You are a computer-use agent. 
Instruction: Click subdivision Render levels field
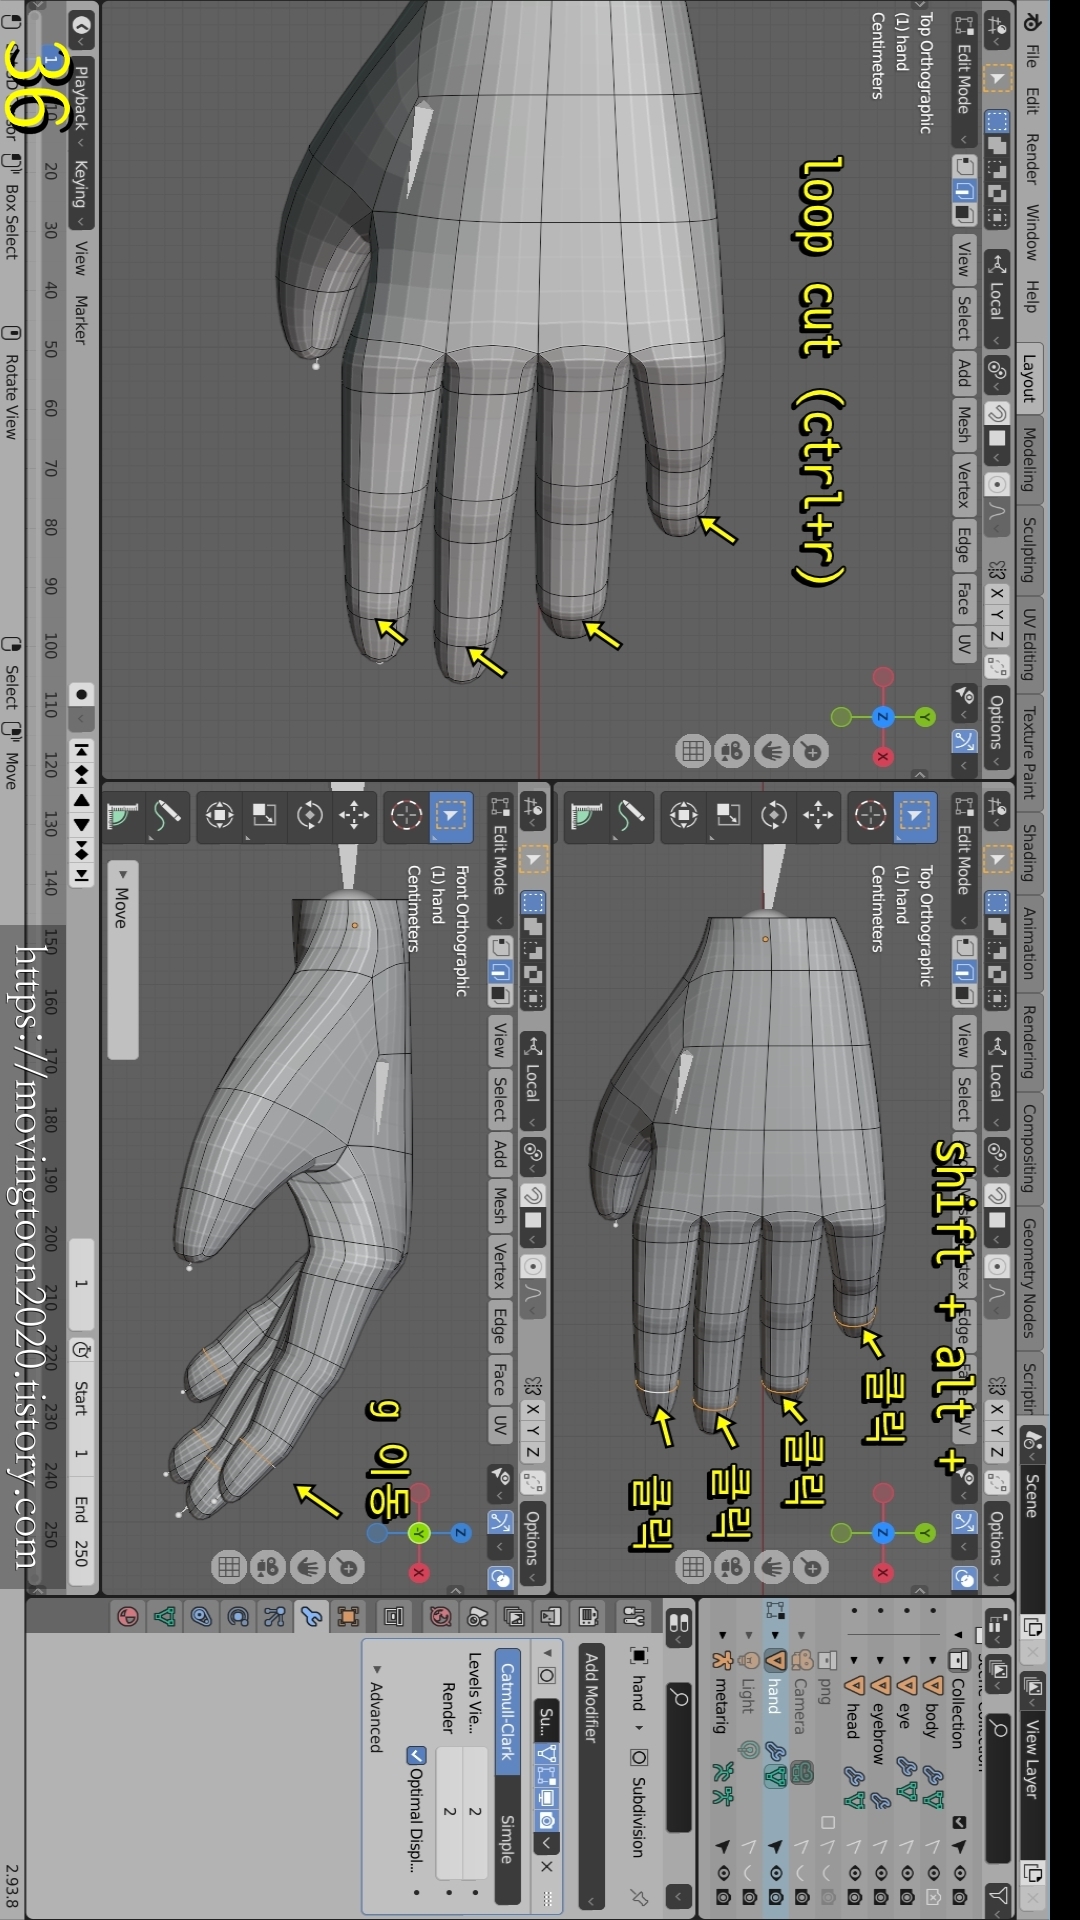pos(449,1811)
